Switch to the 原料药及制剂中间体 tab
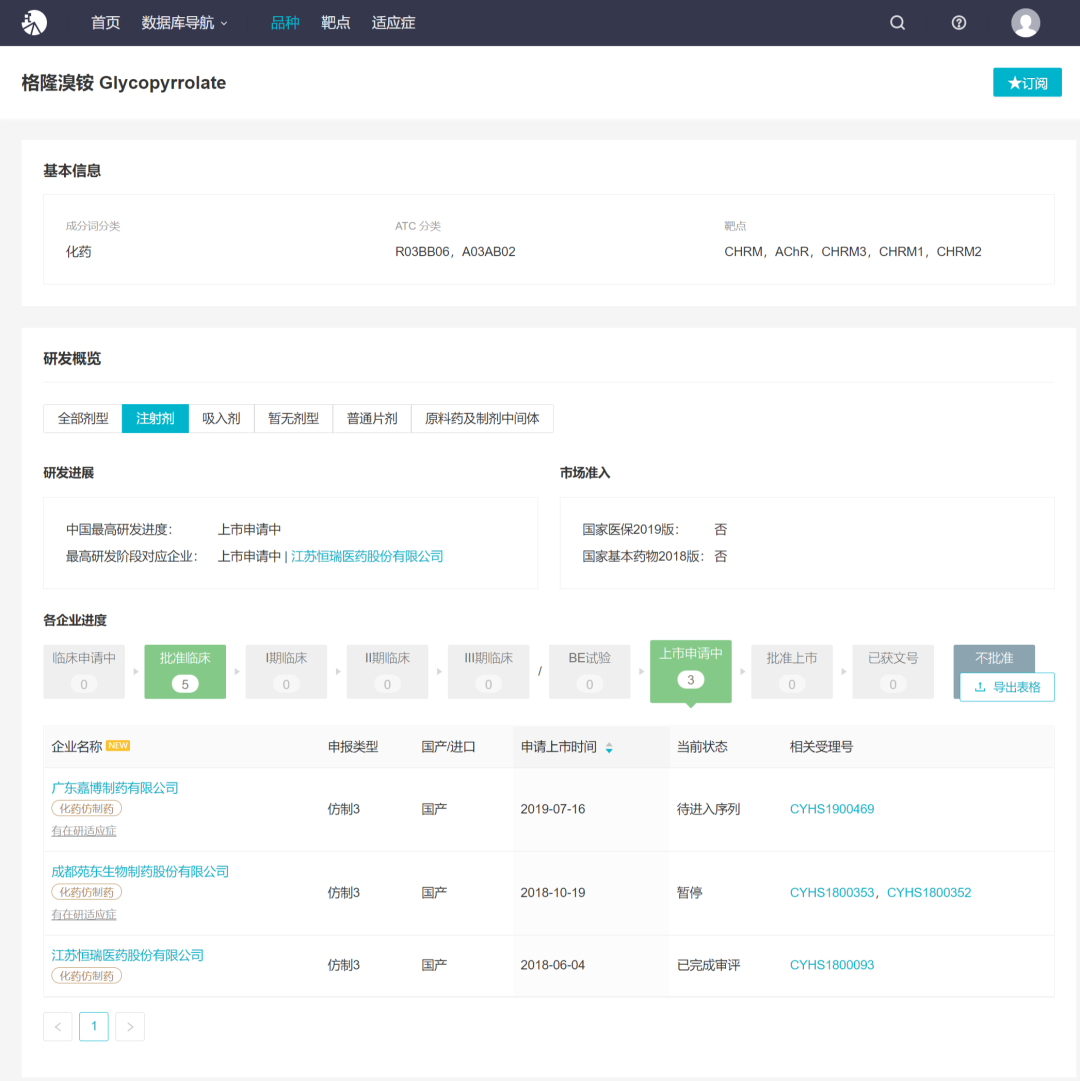Viewport: 1080px width, 1081px height. (x=482, y=418)
